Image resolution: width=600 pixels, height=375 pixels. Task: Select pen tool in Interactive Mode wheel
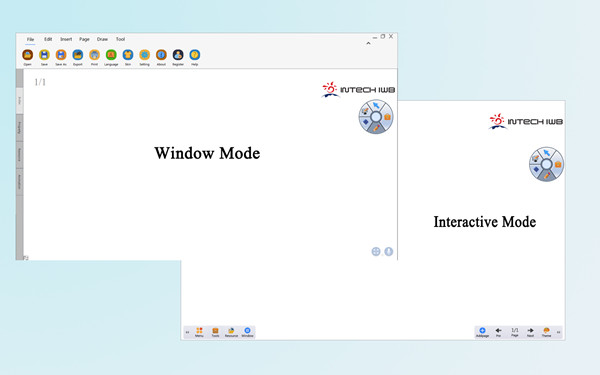coord(547,176)
